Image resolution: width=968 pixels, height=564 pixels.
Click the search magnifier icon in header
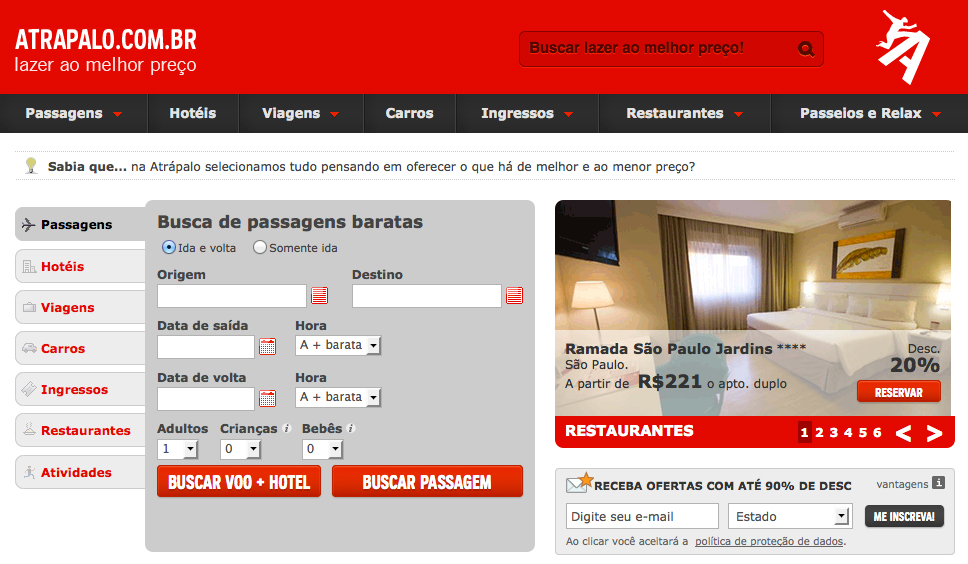pos(806,49)
